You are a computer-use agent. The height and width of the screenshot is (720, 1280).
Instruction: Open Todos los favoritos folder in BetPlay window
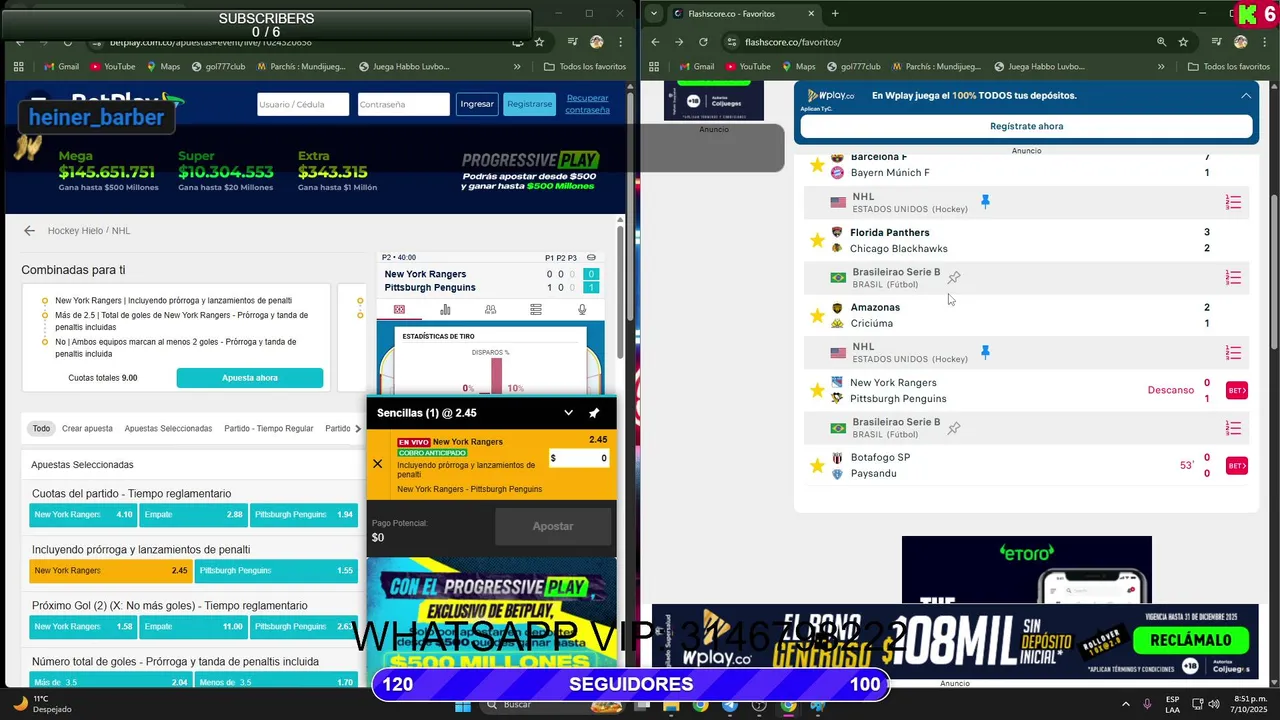point(585,67)
